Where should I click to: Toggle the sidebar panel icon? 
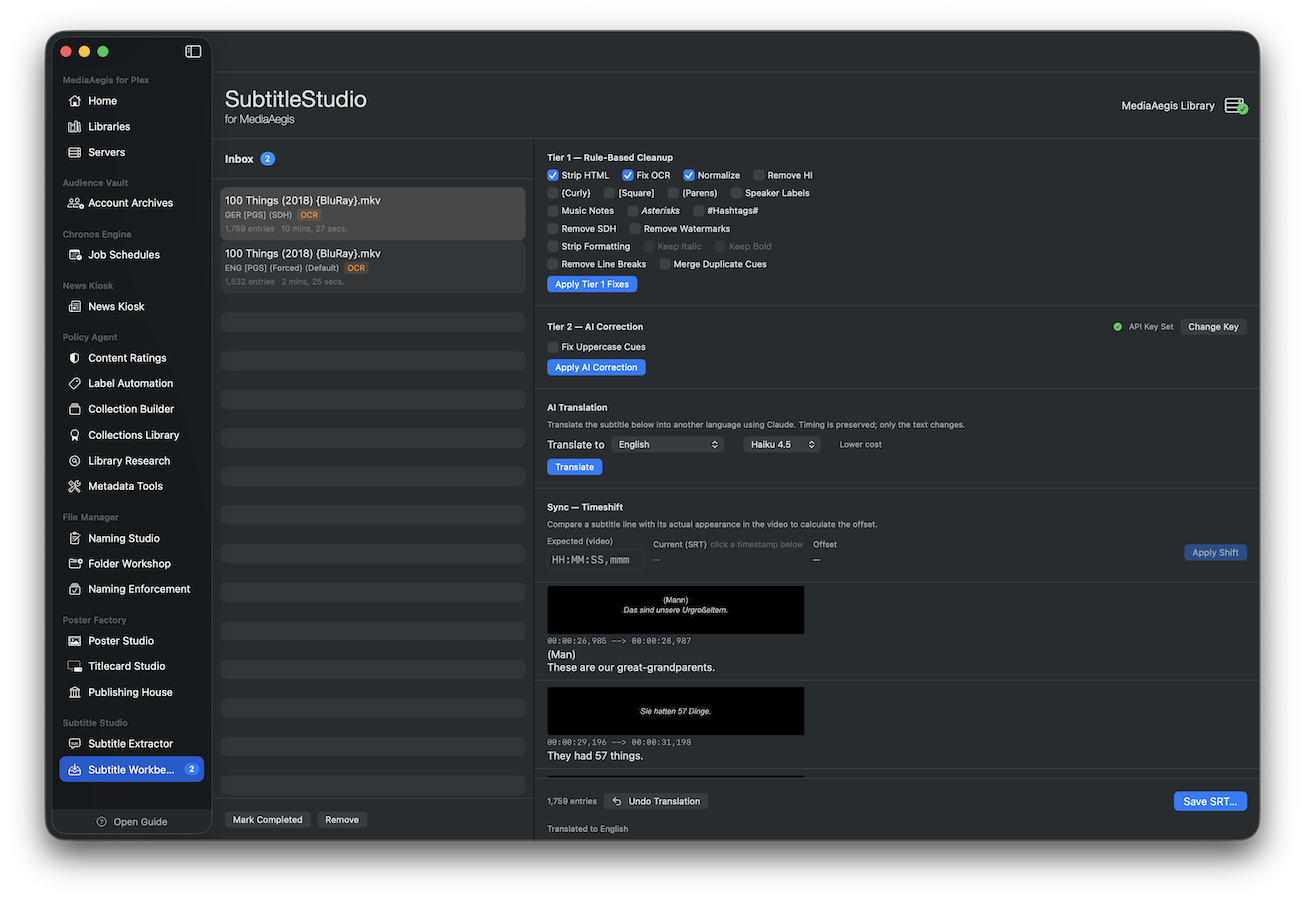[193, 51]
